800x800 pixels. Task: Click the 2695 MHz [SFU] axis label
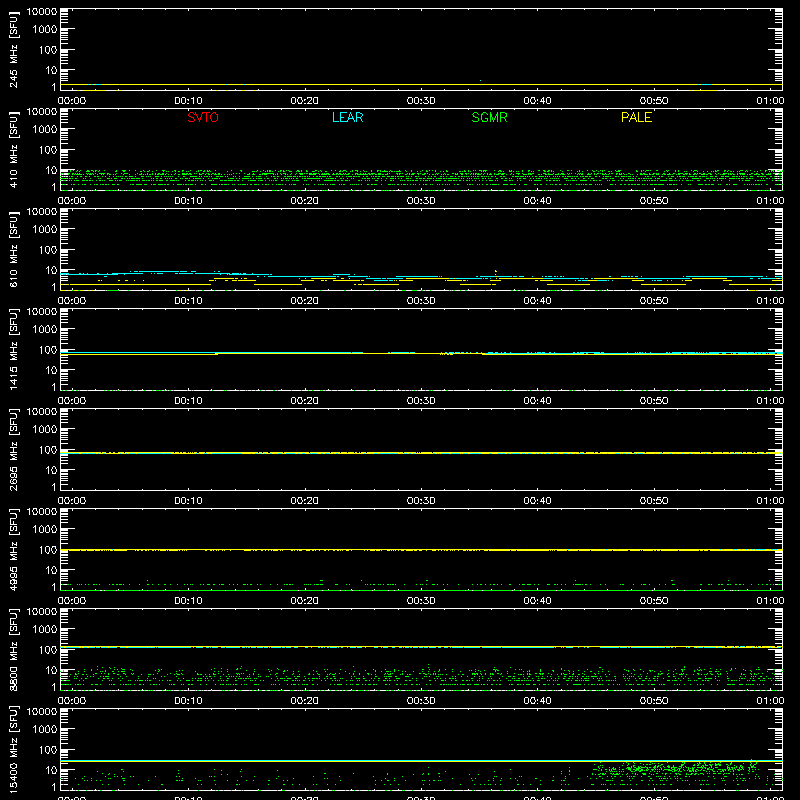13,449
